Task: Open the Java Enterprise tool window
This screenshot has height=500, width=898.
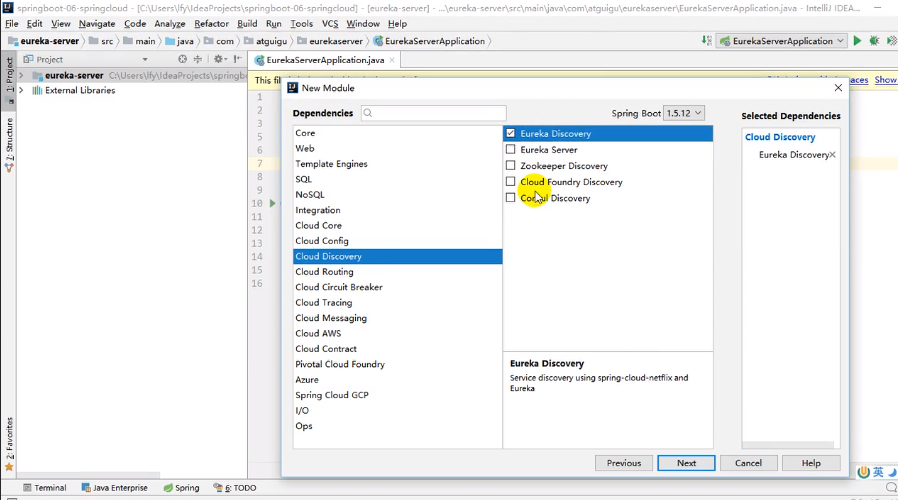Action: pos(115,487)
